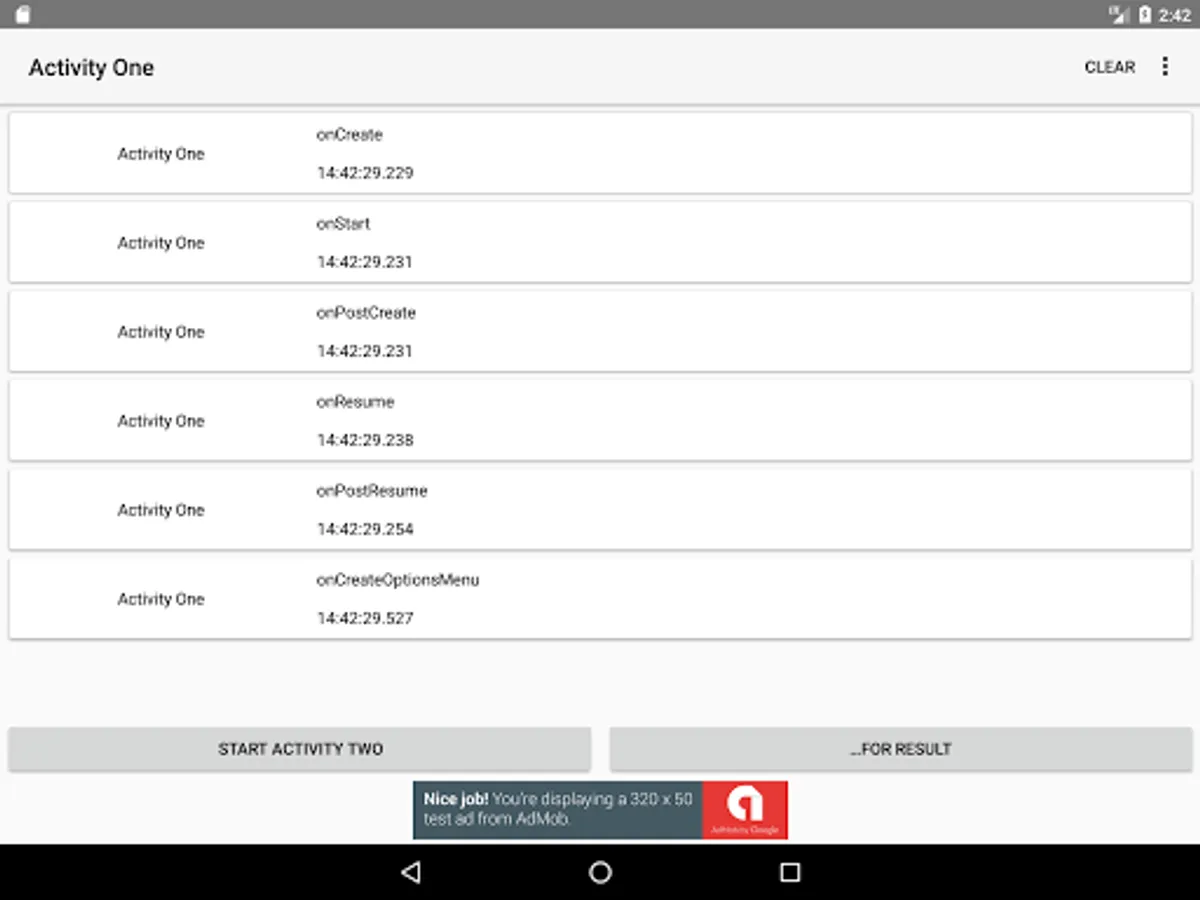Select the onStart log entry
Image resolution: width=1200 pixels, height=900 pixels.
point(600,241)
